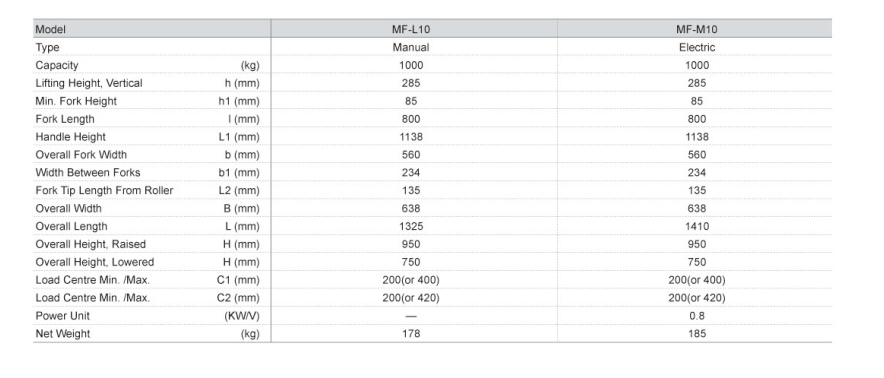
Task: Click the 1410 overall length value
Action: (x=697, y=226)
